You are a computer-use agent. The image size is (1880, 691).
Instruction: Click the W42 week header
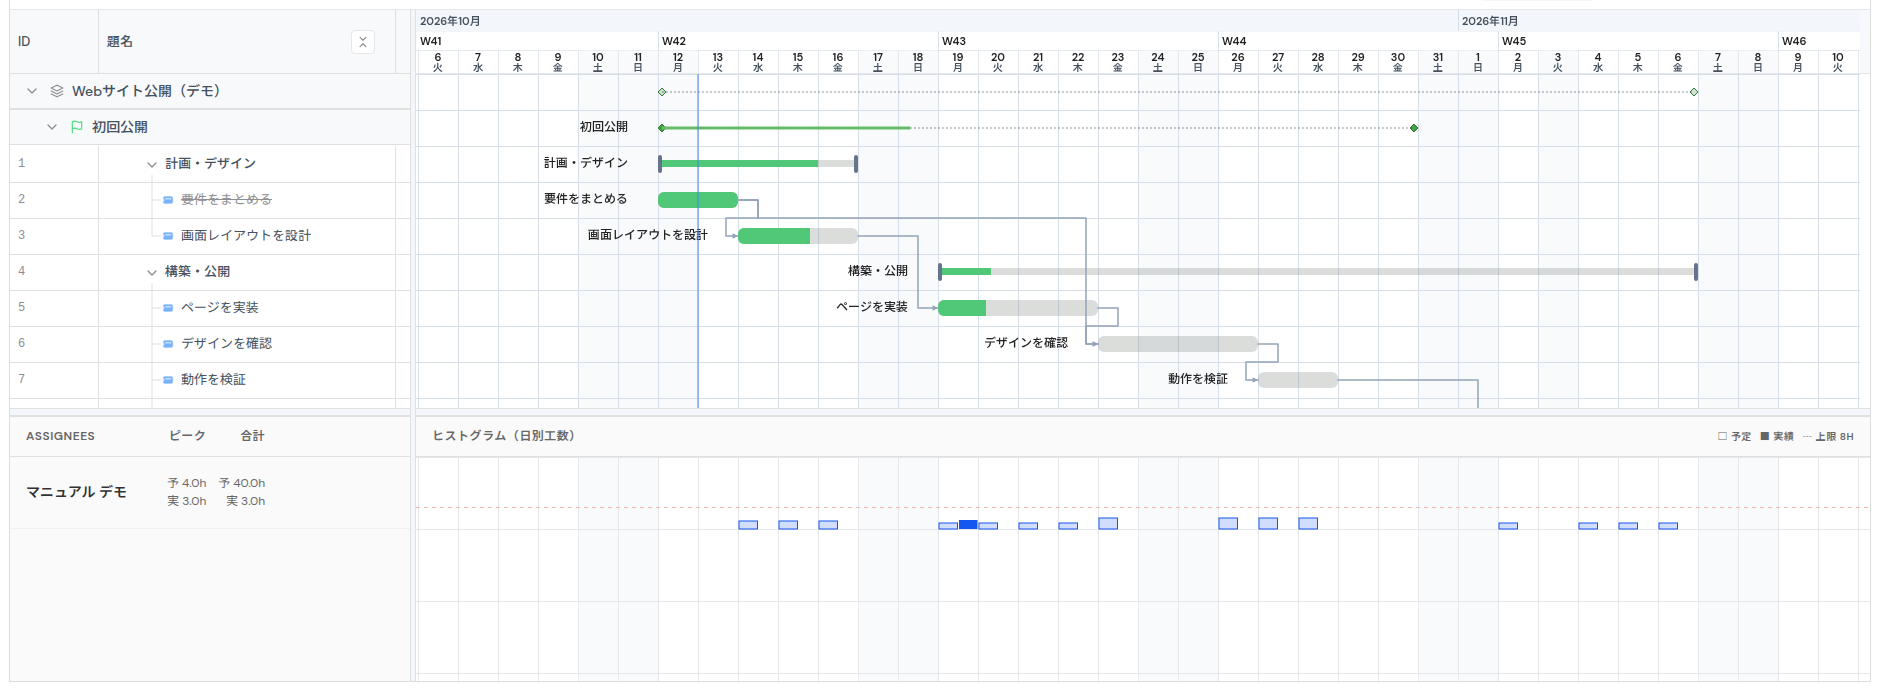[798, 41]
